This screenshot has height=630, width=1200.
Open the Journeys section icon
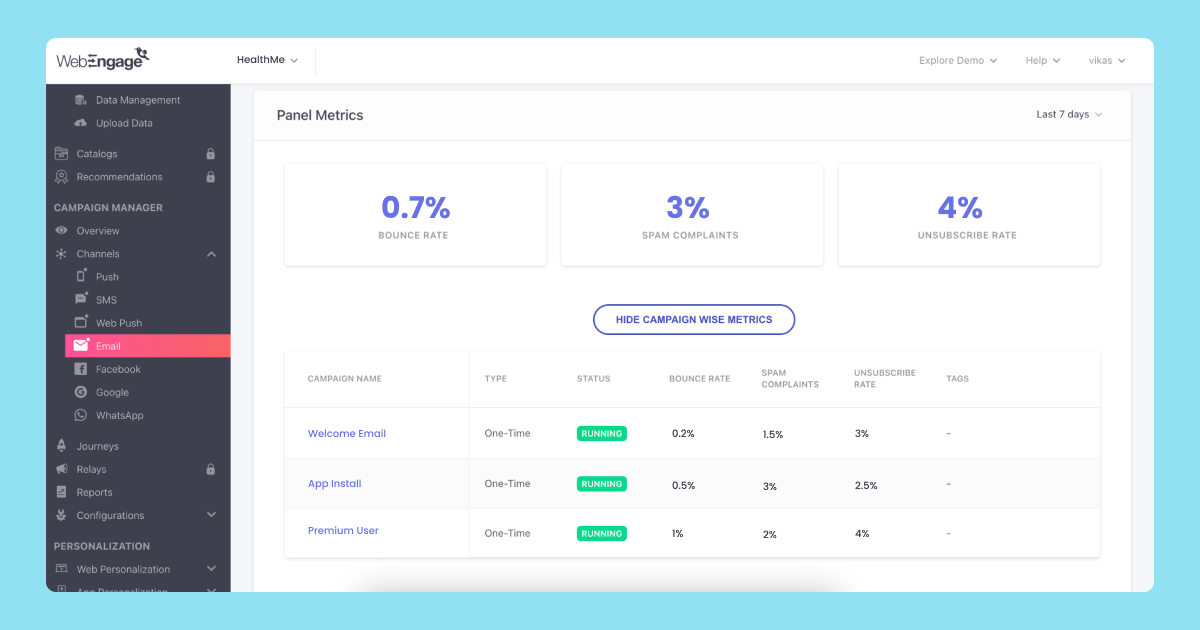[61, 445]
